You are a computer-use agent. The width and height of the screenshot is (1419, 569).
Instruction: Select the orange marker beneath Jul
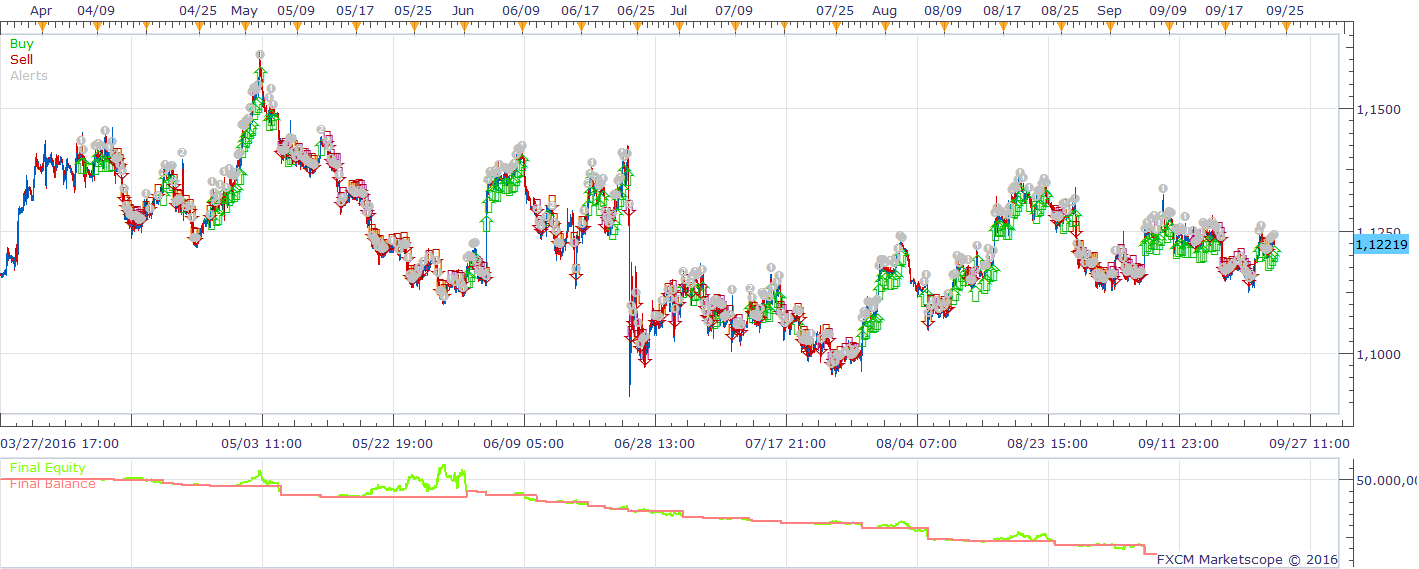point(679,26)
